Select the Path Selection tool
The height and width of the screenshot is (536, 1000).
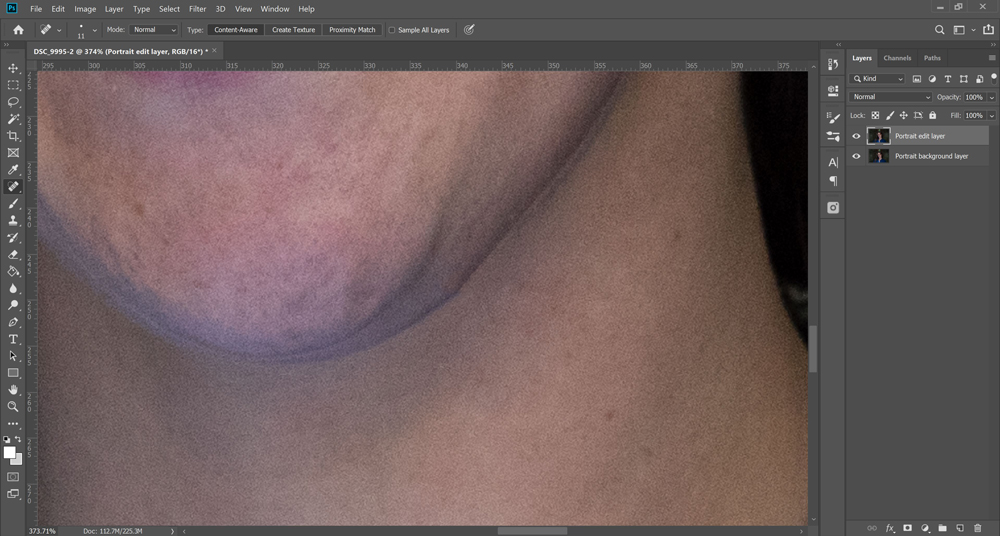[13, 356]
